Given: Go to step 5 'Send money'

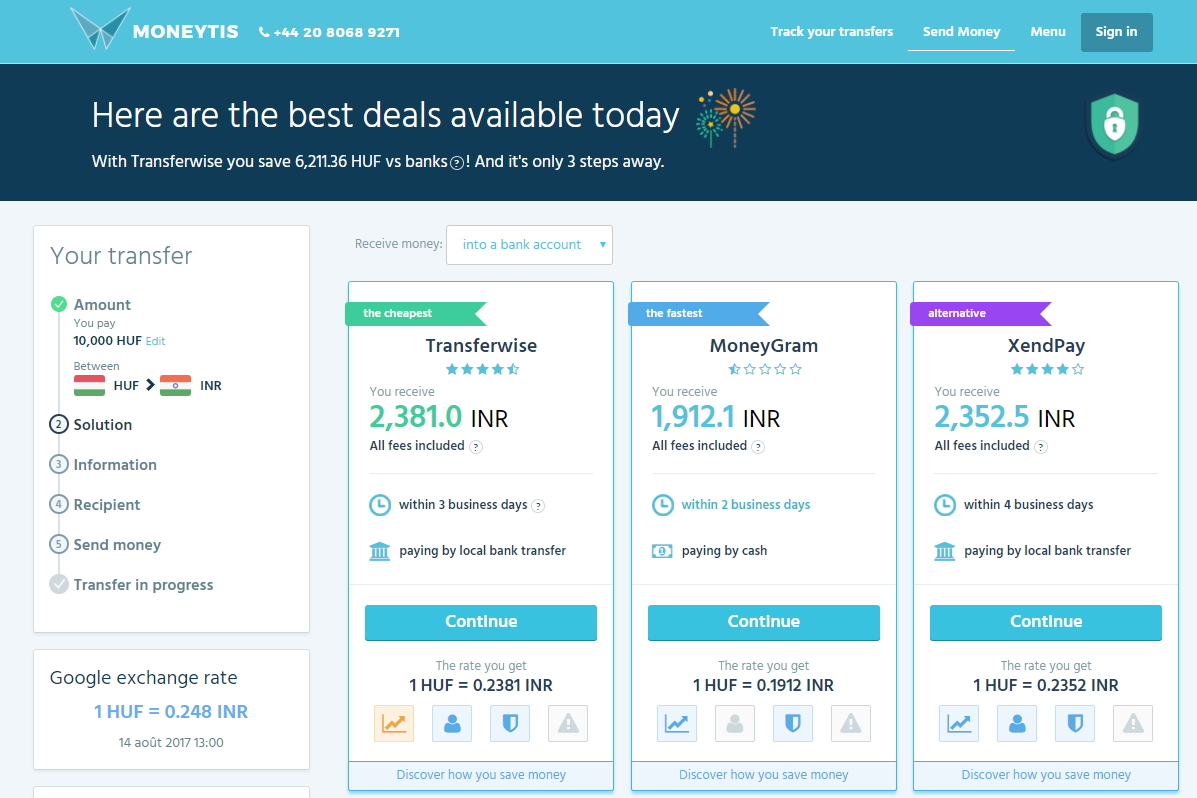Looking at the screenshot, I should point(117,544).
